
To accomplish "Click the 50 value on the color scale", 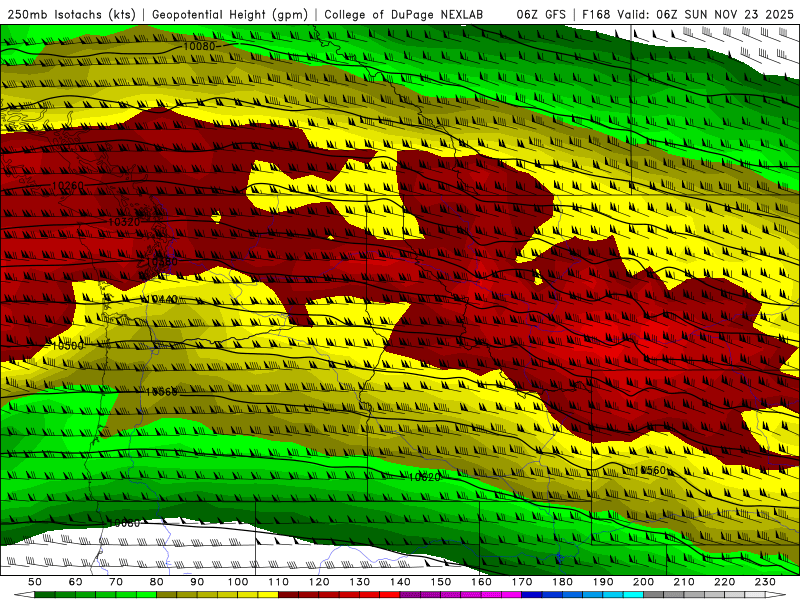I will point(35,582).
